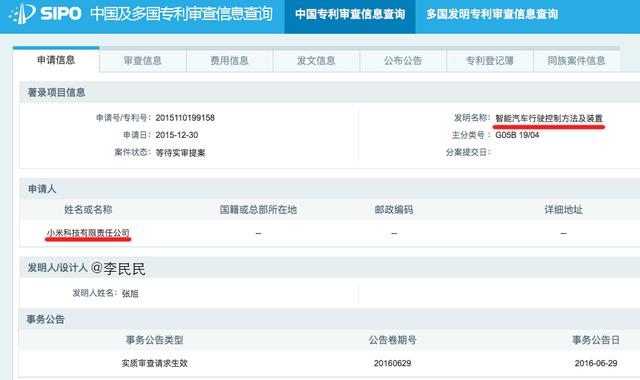Open the 同族案件信息 tab
This screenshot has height=380, width=640.
coord(576,61)
